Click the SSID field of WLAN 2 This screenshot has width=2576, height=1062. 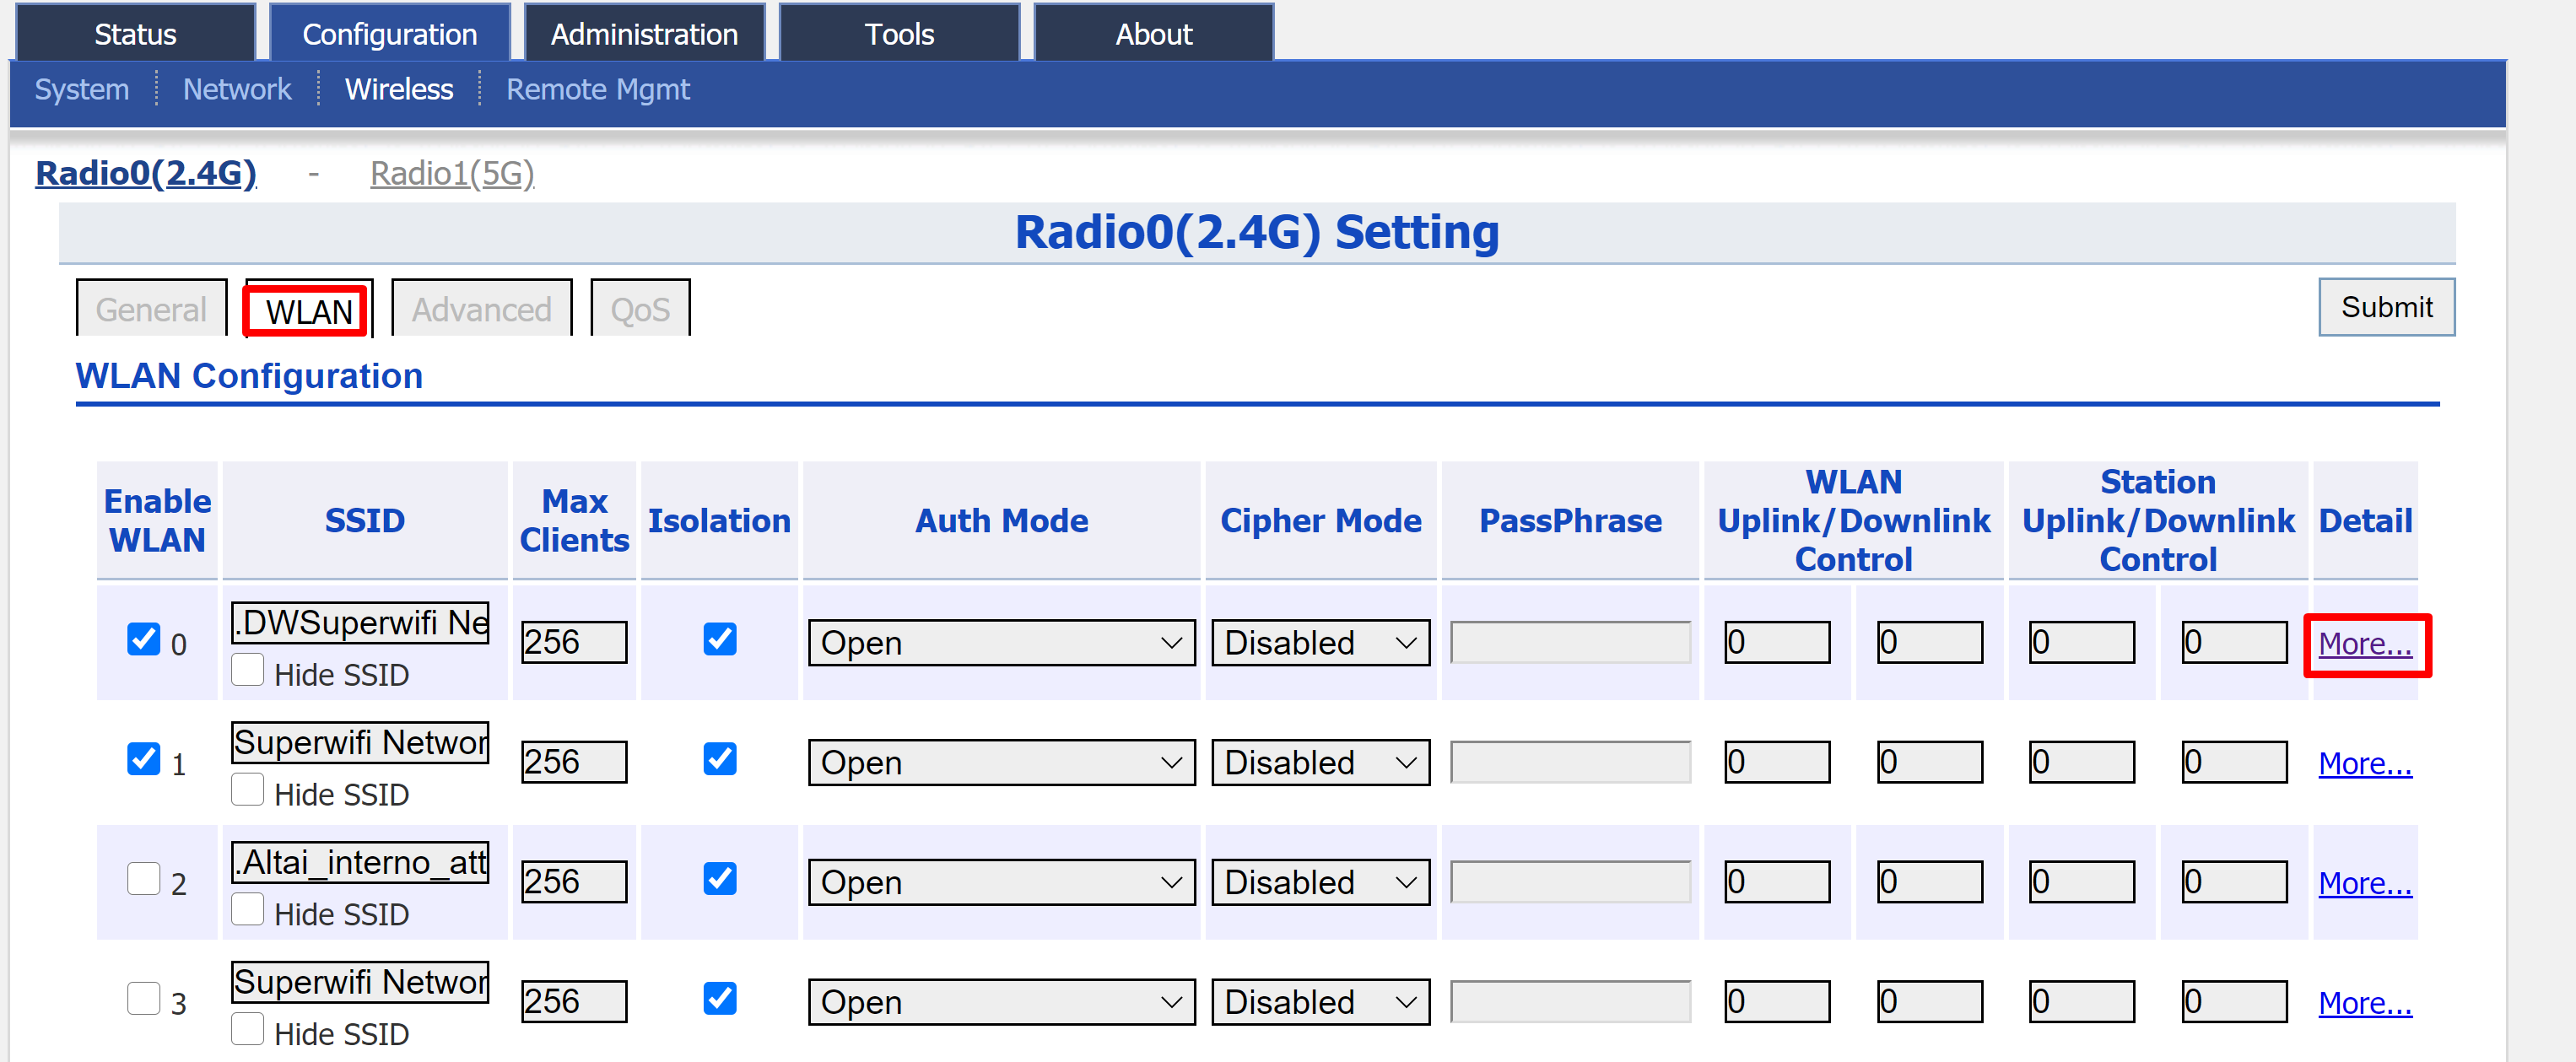360,862
